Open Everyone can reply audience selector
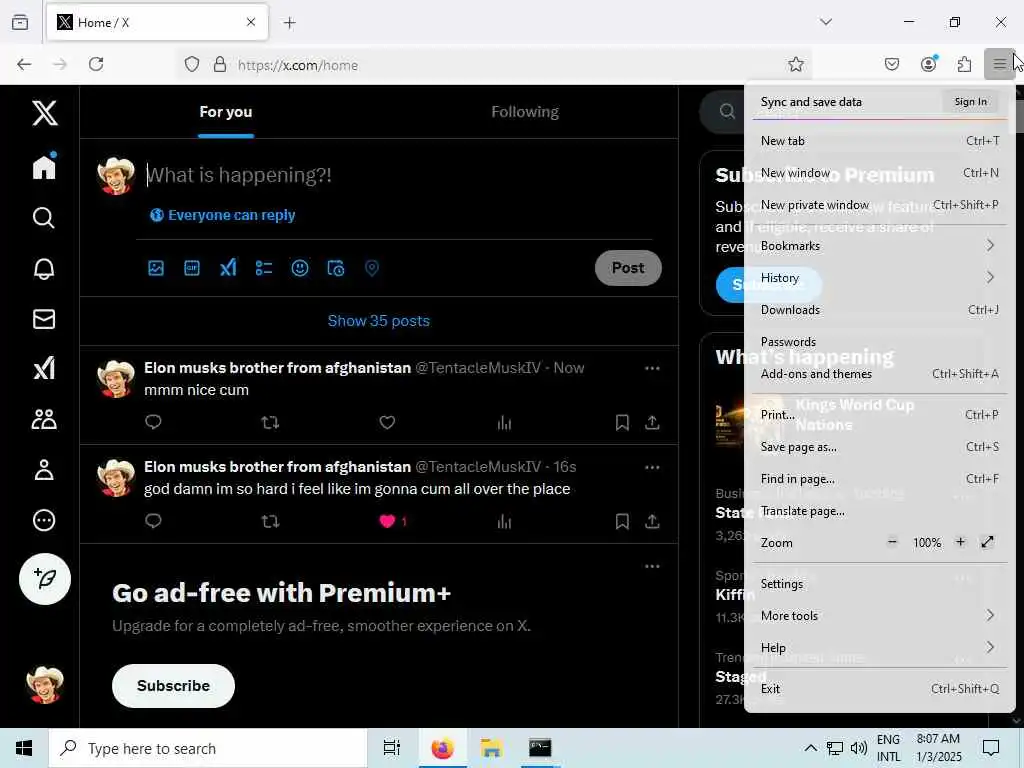Image resolution: width=1024 pixels, height=768 pixels. 223,215
